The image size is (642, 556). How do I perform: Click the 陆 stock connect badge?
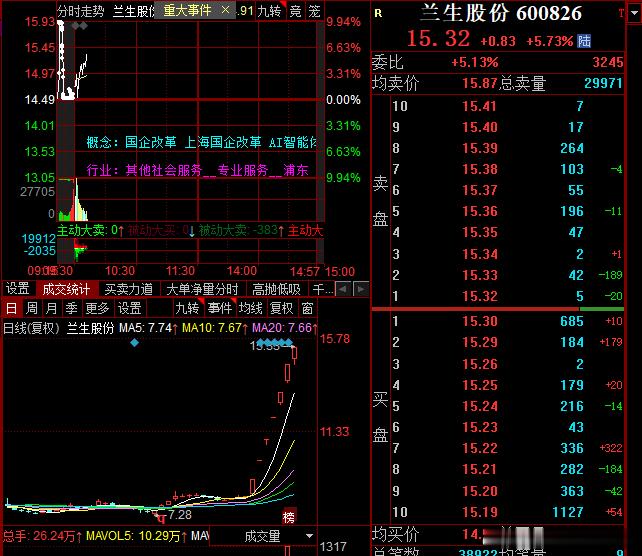coord(584,41)
